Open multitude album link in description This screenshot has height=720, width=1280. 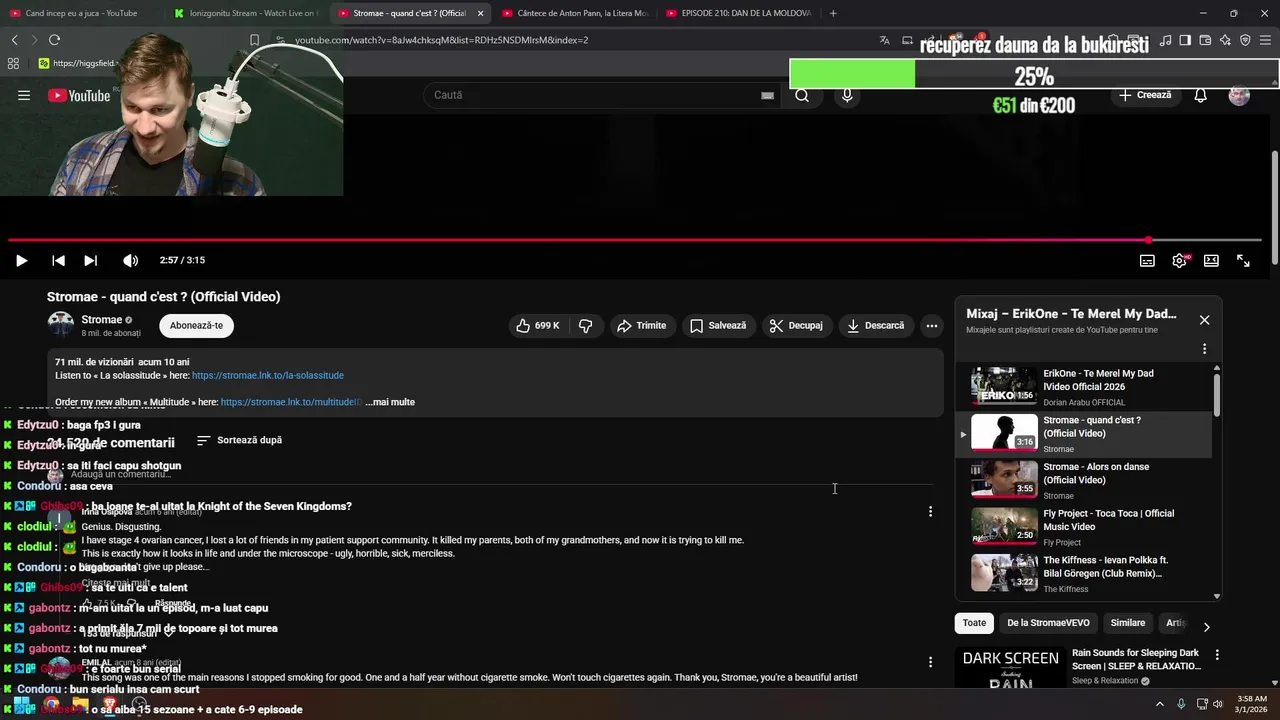[x=290, y=402]
